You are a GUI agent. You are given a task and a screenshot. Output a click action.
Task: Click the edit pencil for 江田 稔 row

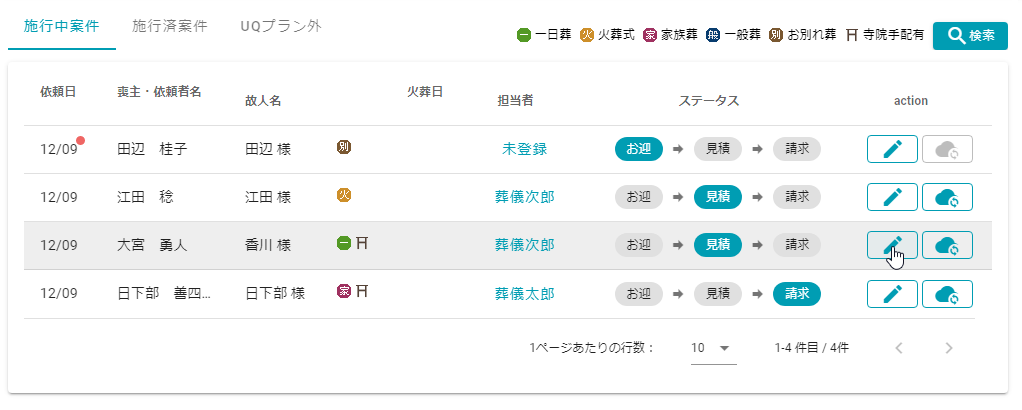[x=892, y=197]
